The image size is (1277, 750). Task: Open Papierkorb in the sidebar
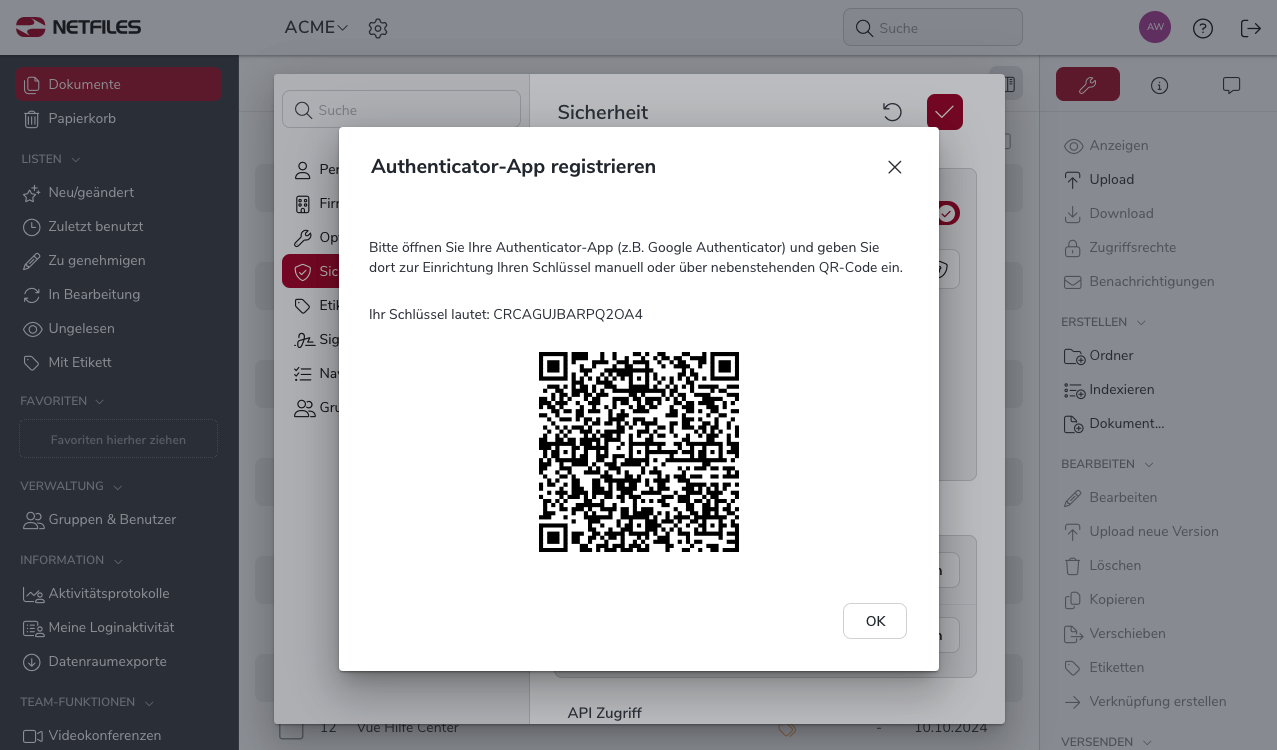click(x=81, y=119)
